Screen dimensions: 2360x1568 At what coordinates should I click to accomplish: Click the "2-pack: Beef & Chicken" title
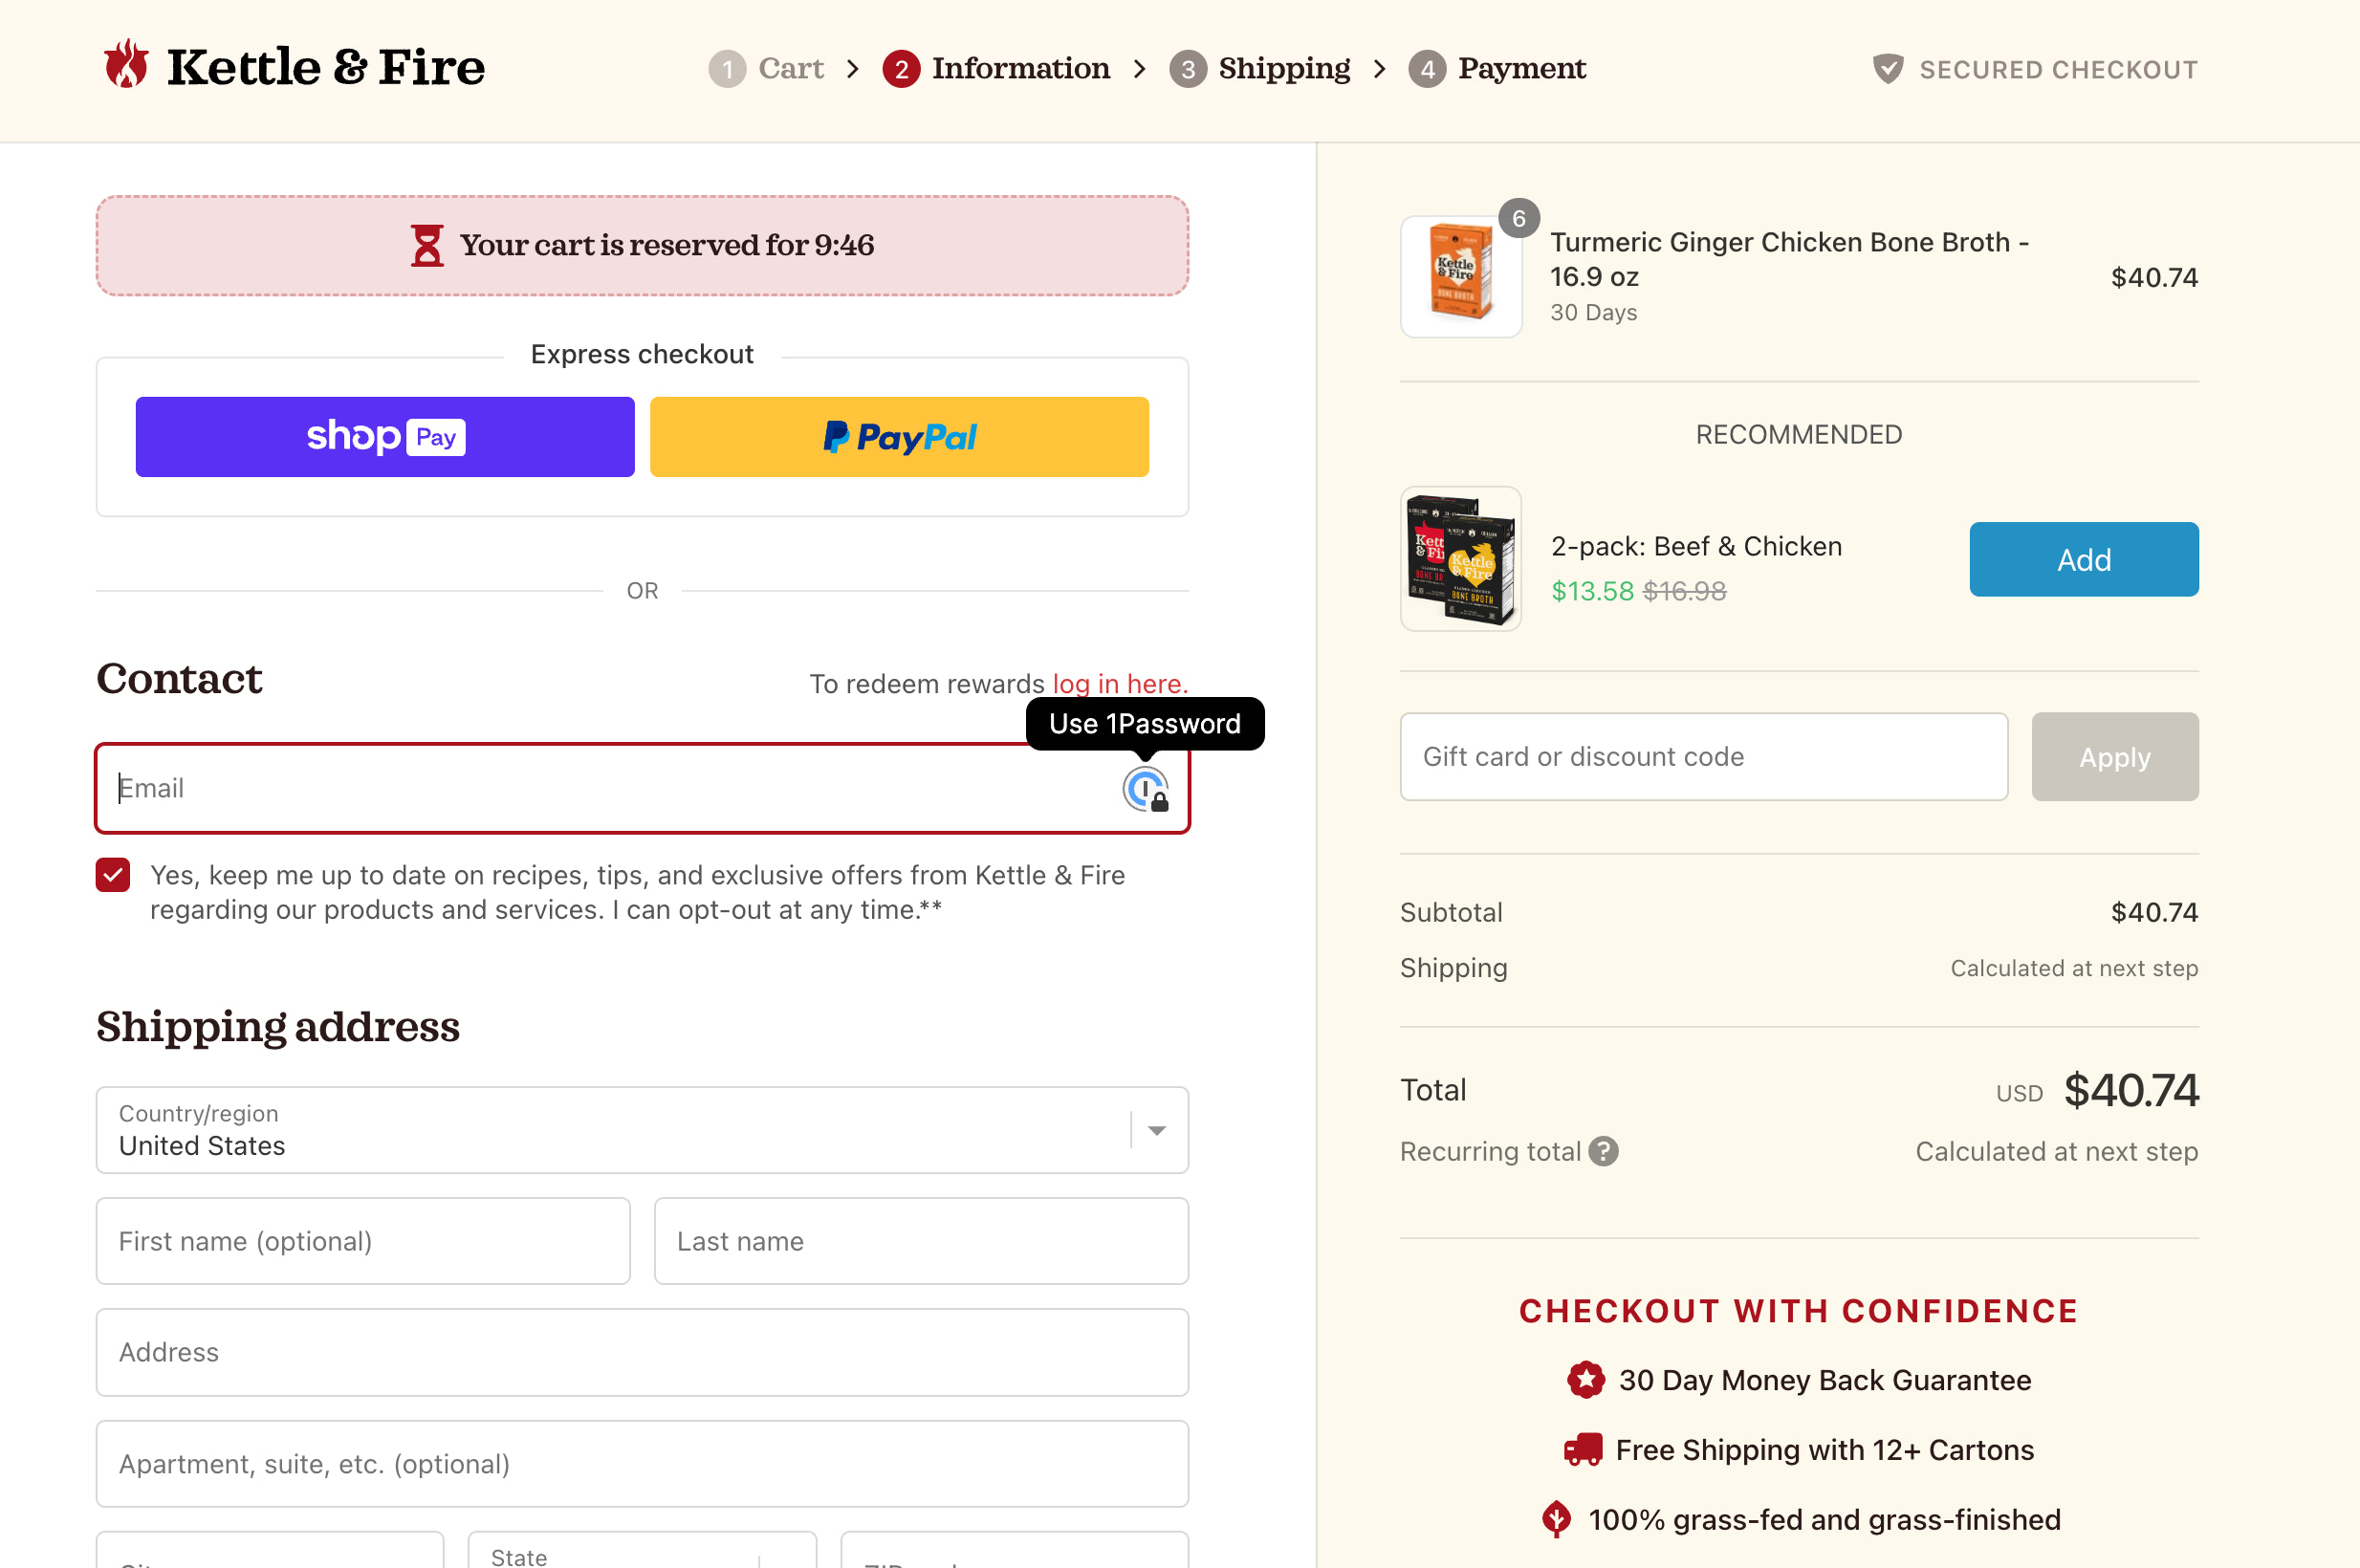pyautogui.click(x=1696, y=546)
